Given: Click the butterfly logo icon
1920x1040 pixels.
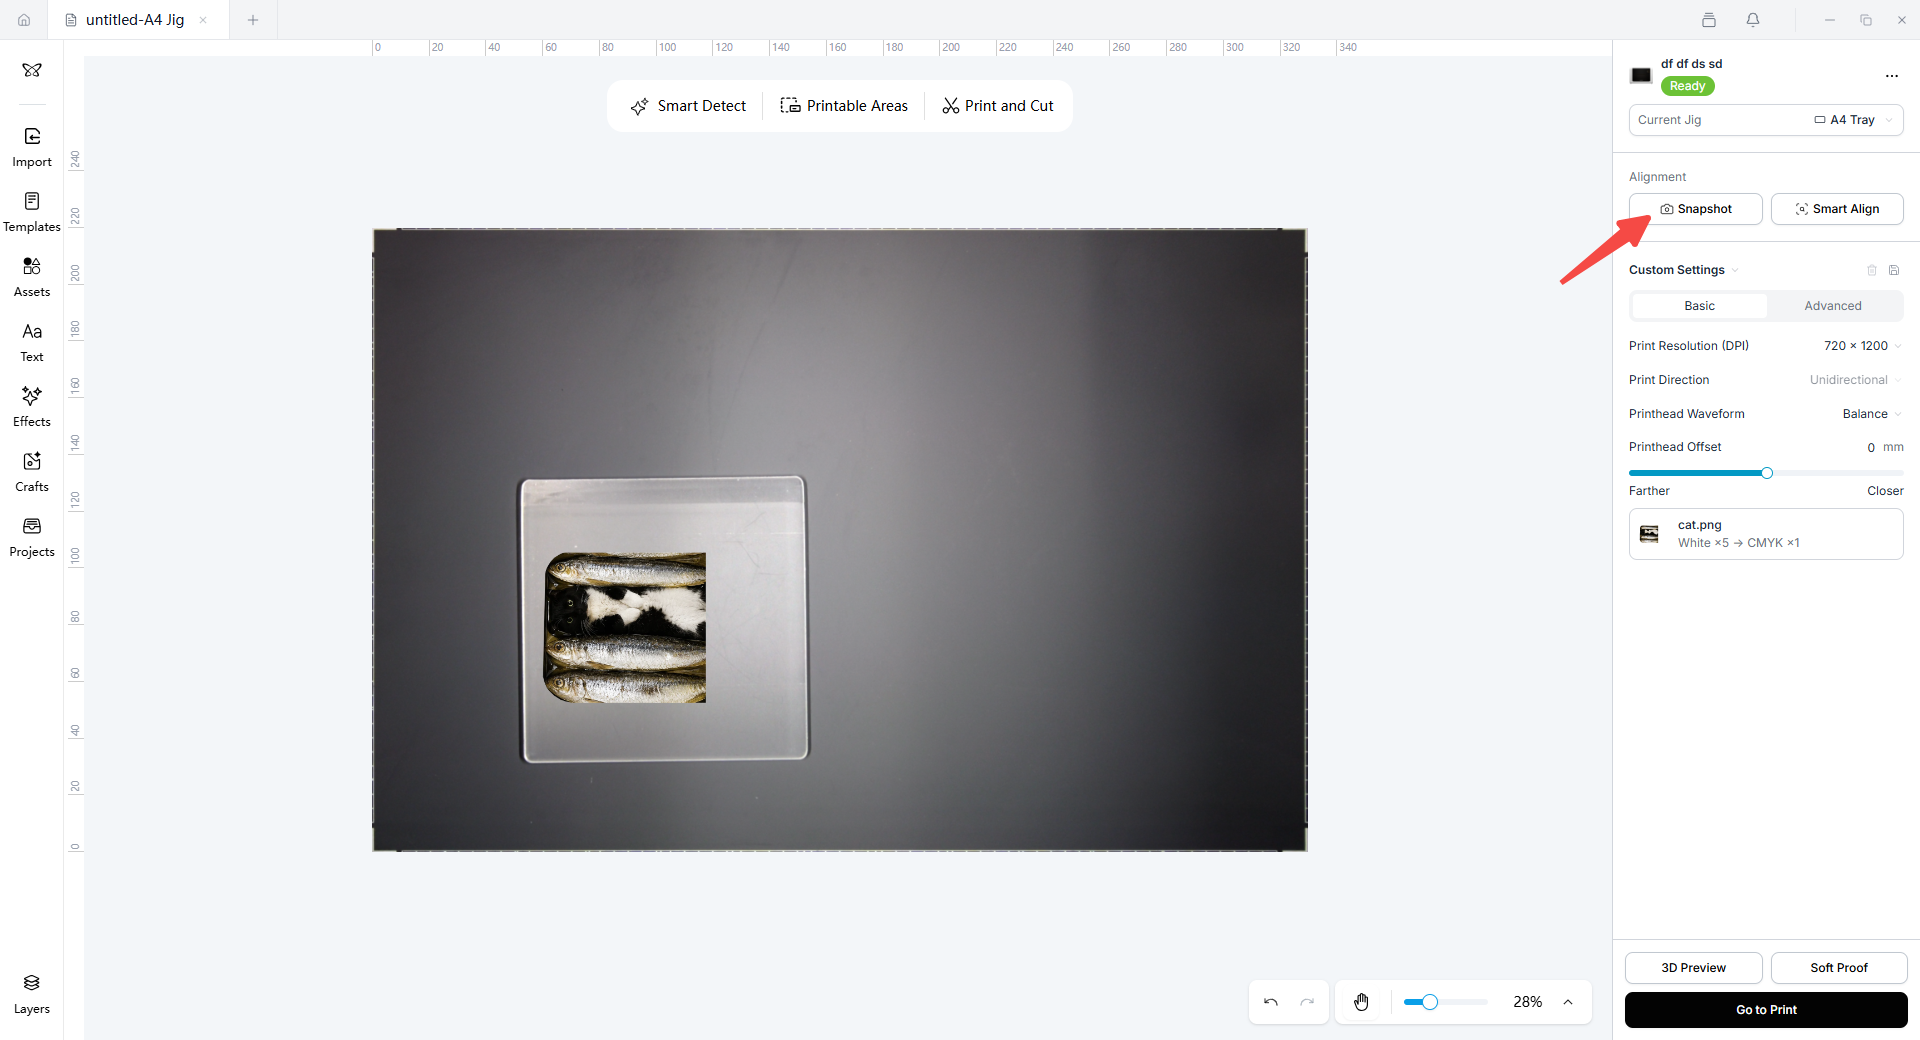Looking at the screenshot, I should (x=32, y=70).
